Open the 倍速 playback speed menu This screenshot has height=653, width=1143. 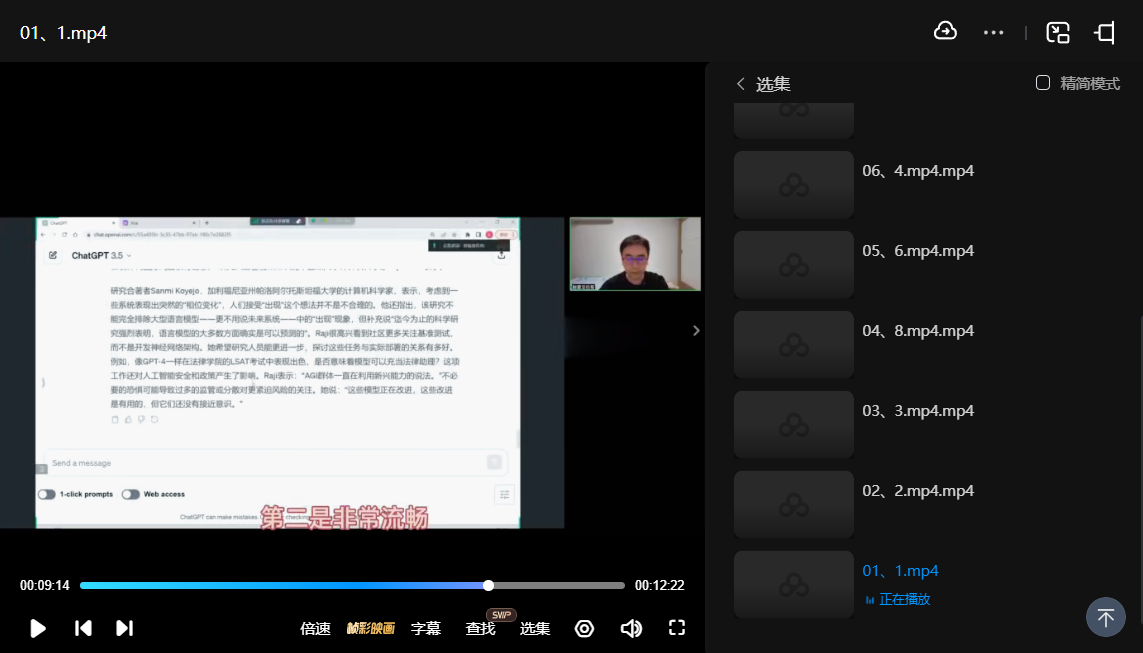[x=315, y=628]
